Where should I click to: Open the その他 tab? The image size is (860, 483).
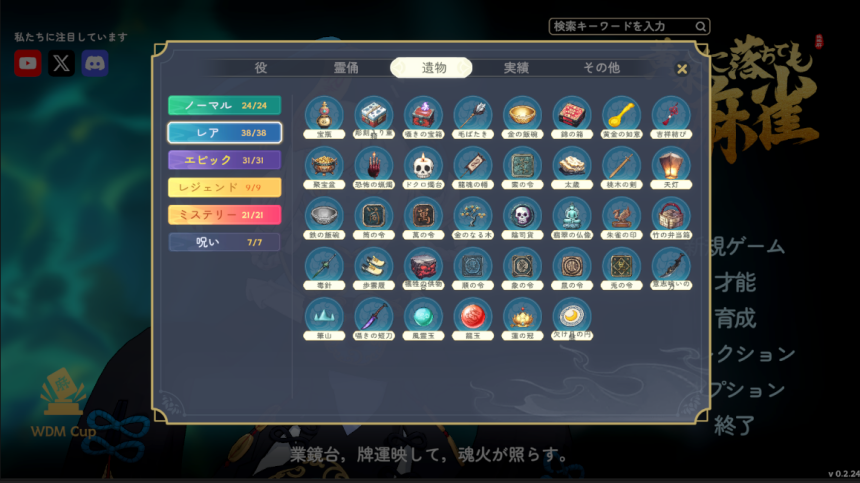[602, 67]
